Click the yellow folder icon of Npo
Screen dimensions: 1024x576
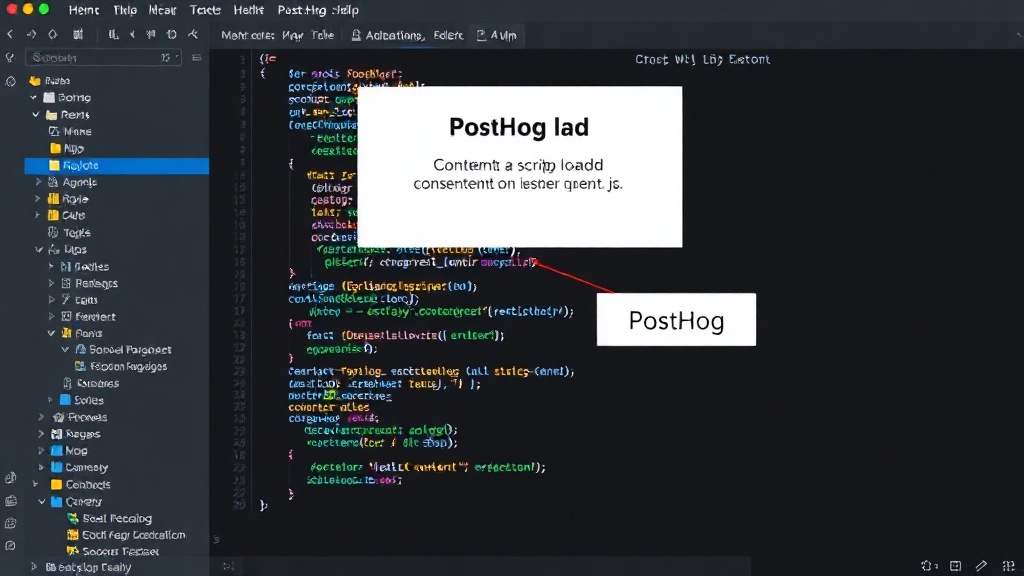tap(56, 148)
